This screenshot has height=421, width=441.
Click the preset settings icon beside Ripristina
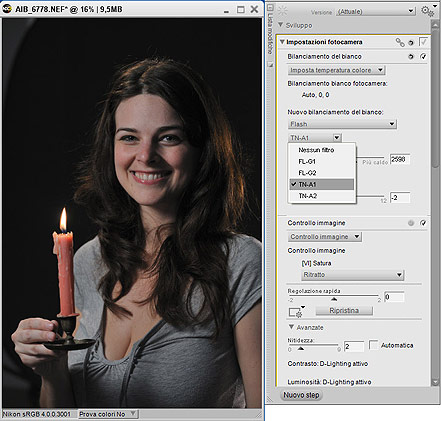click(296, 311)
